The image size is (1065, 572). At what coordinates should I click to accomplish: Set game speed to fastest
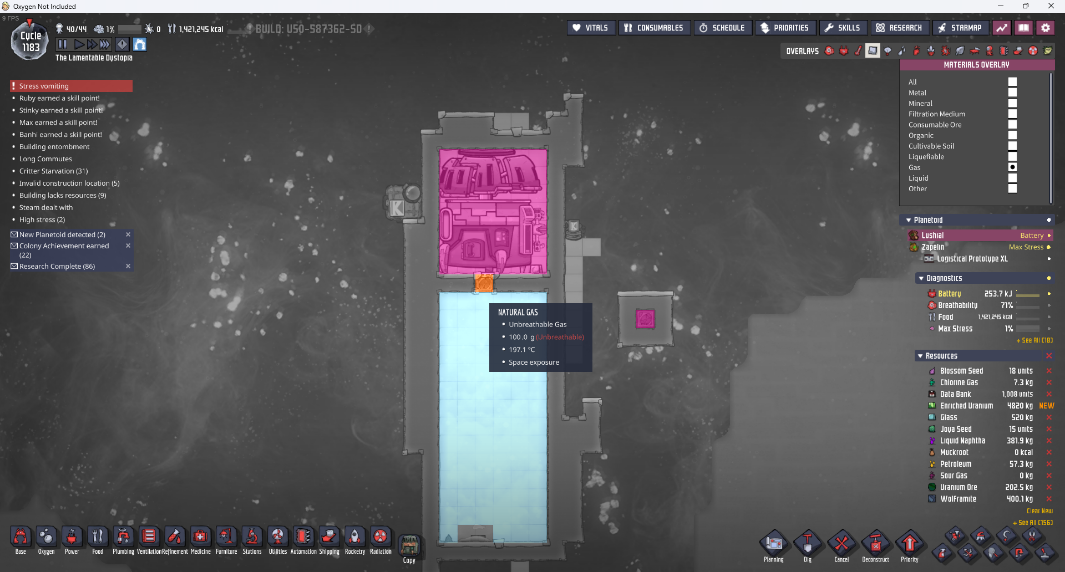click(x=105, y=44)
